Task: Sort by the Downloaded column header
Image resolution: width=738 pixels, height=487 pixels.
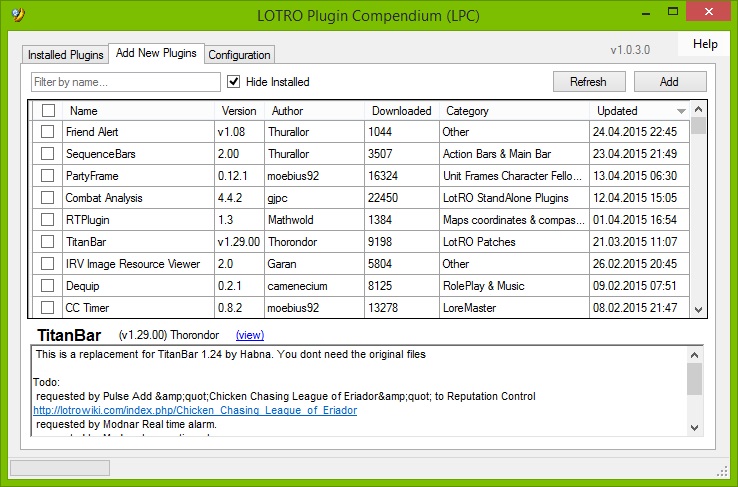Action: tap(401, 111)
